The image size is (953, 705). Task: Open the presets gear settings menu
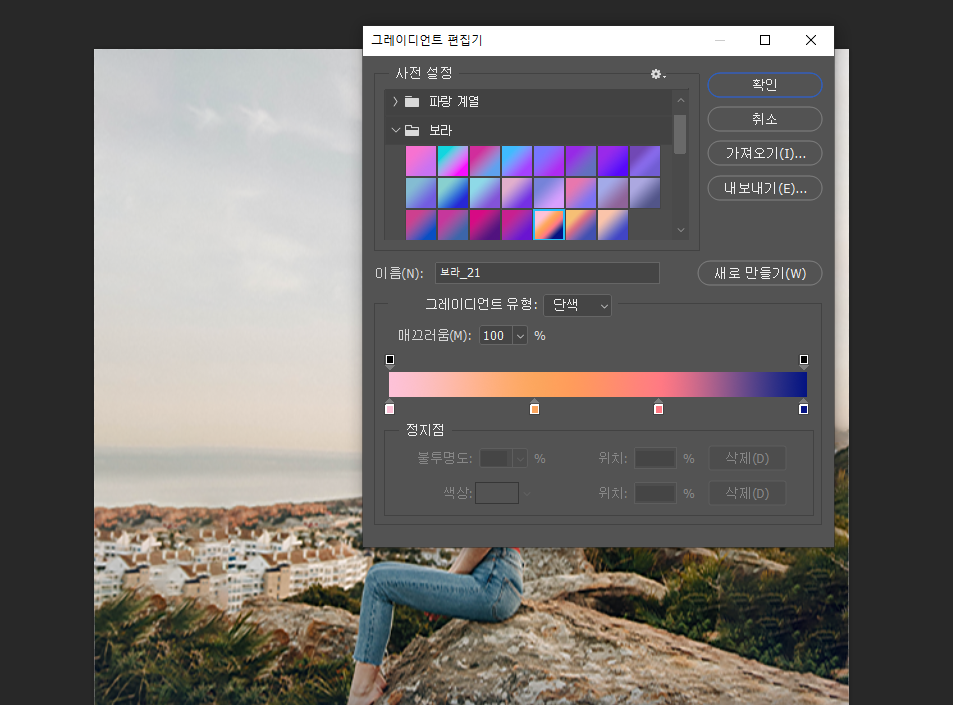658,74
